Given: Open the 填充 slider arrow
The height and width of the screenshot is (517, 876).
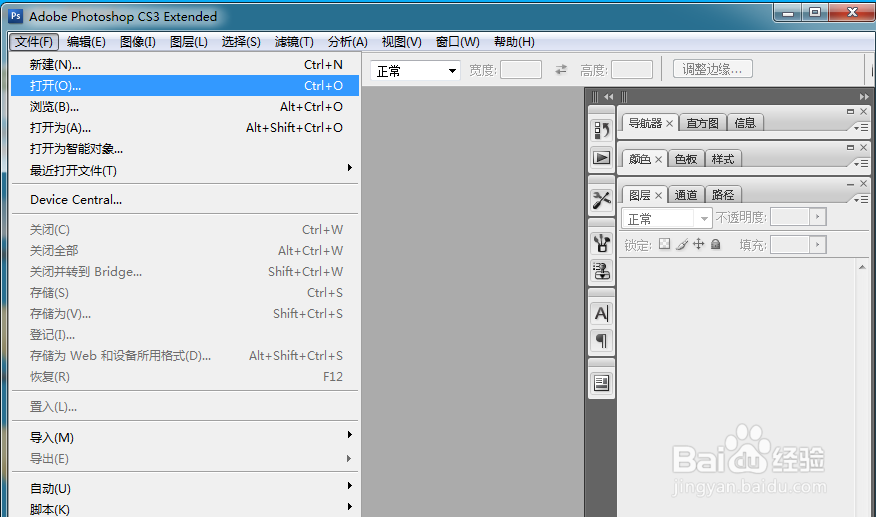Looking at the screenshot, I should [817, 244].
